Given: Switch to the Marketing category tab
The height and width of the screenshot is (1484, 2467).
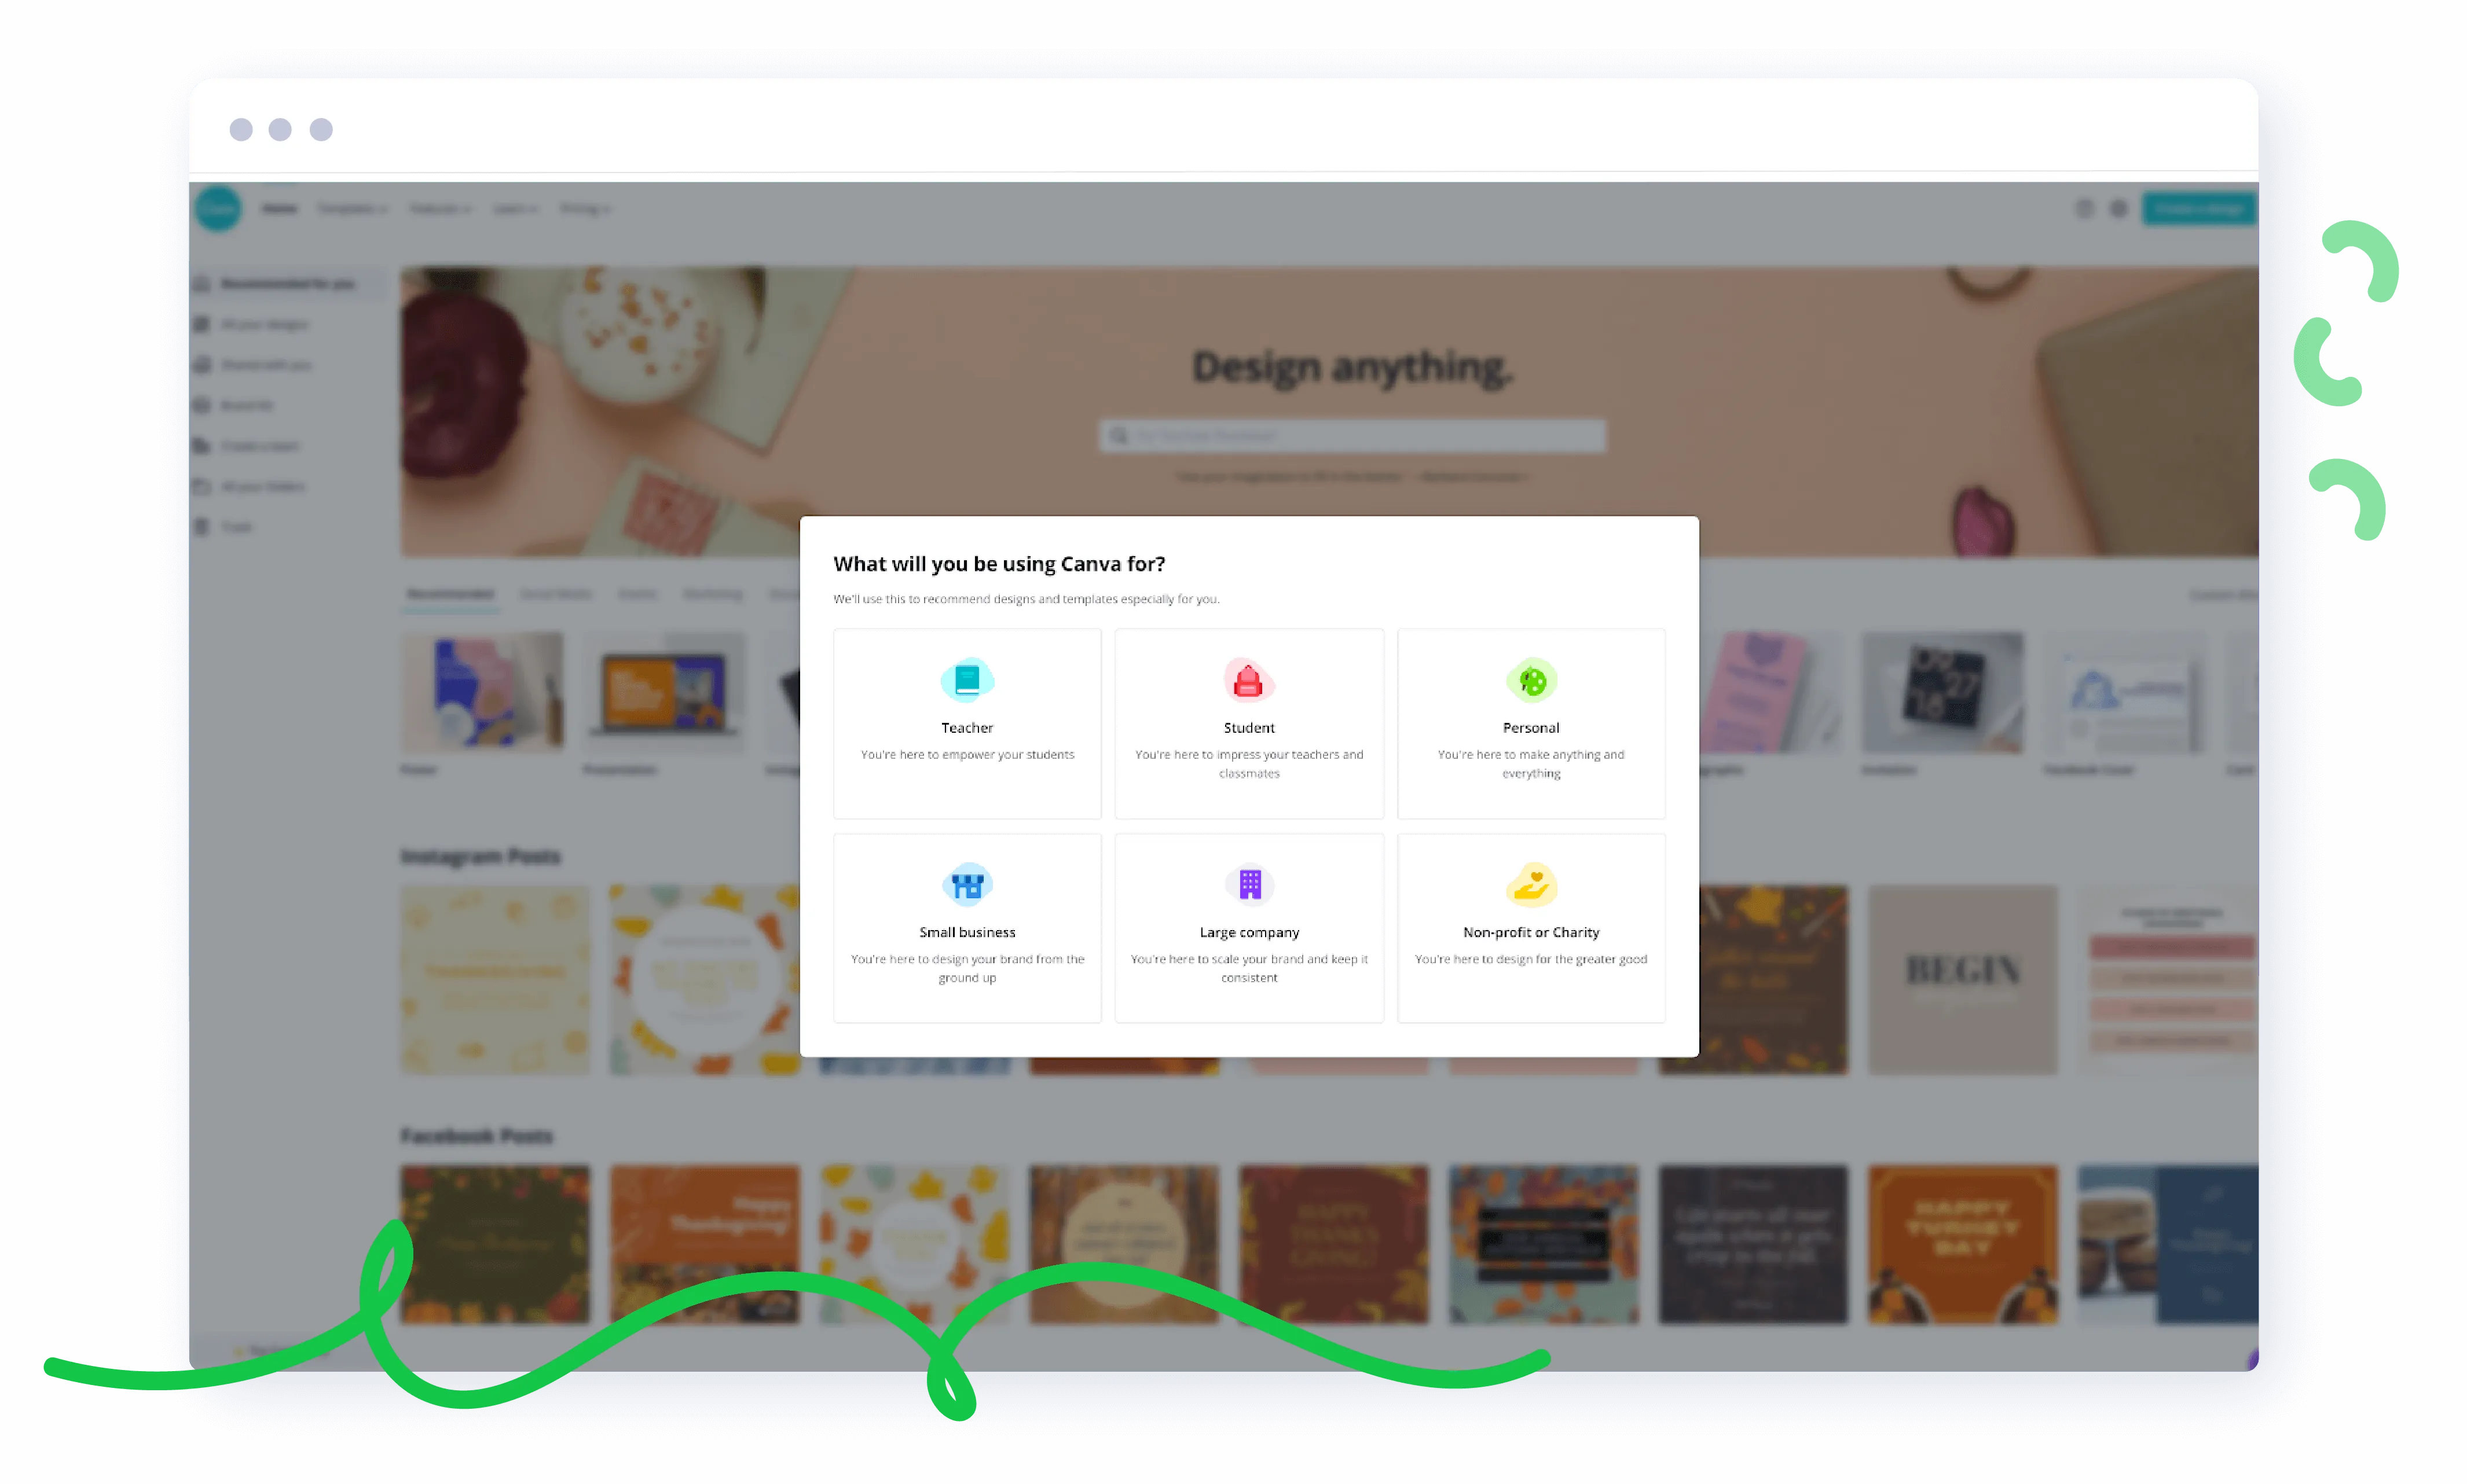Looking at the screenshot, I should pyautogui.click(x=713, y=594).
